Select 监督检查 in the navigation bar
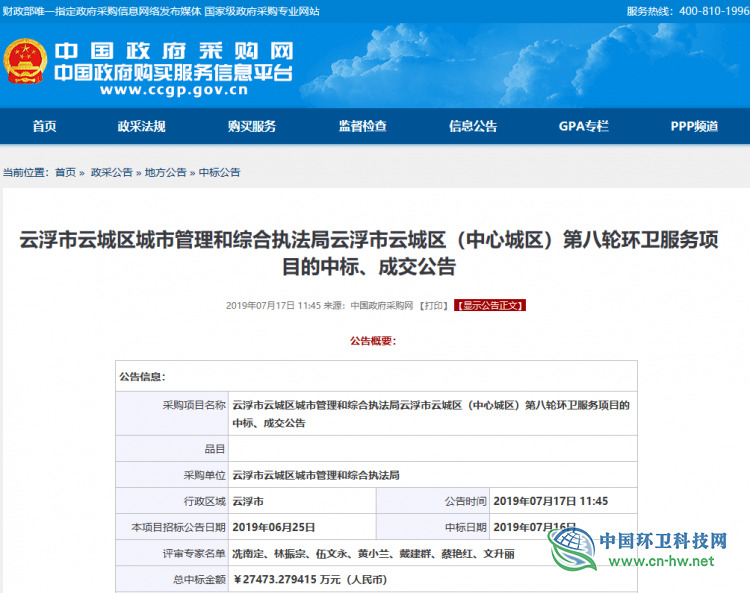Image resolution: width=750 pixels, height=593 pixels. point(363,126)
